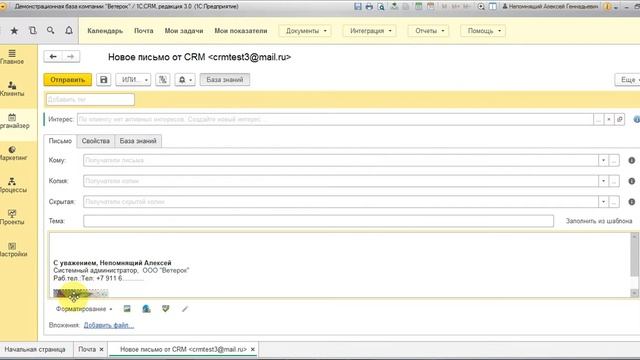Open the ИЛИ... dropdown button
Image resolution: width=640 pixels, height=360 pixels.
pyautogui.click(x=133, y=80)
